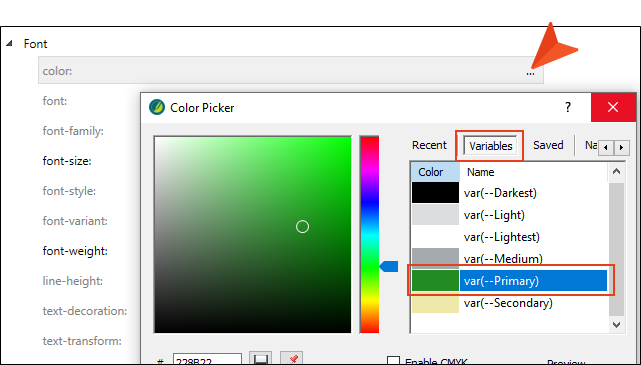The height and width of the screenshot is (365, 641).
Task: Click the variables list scroll up arrow
Action: [616, 172]
